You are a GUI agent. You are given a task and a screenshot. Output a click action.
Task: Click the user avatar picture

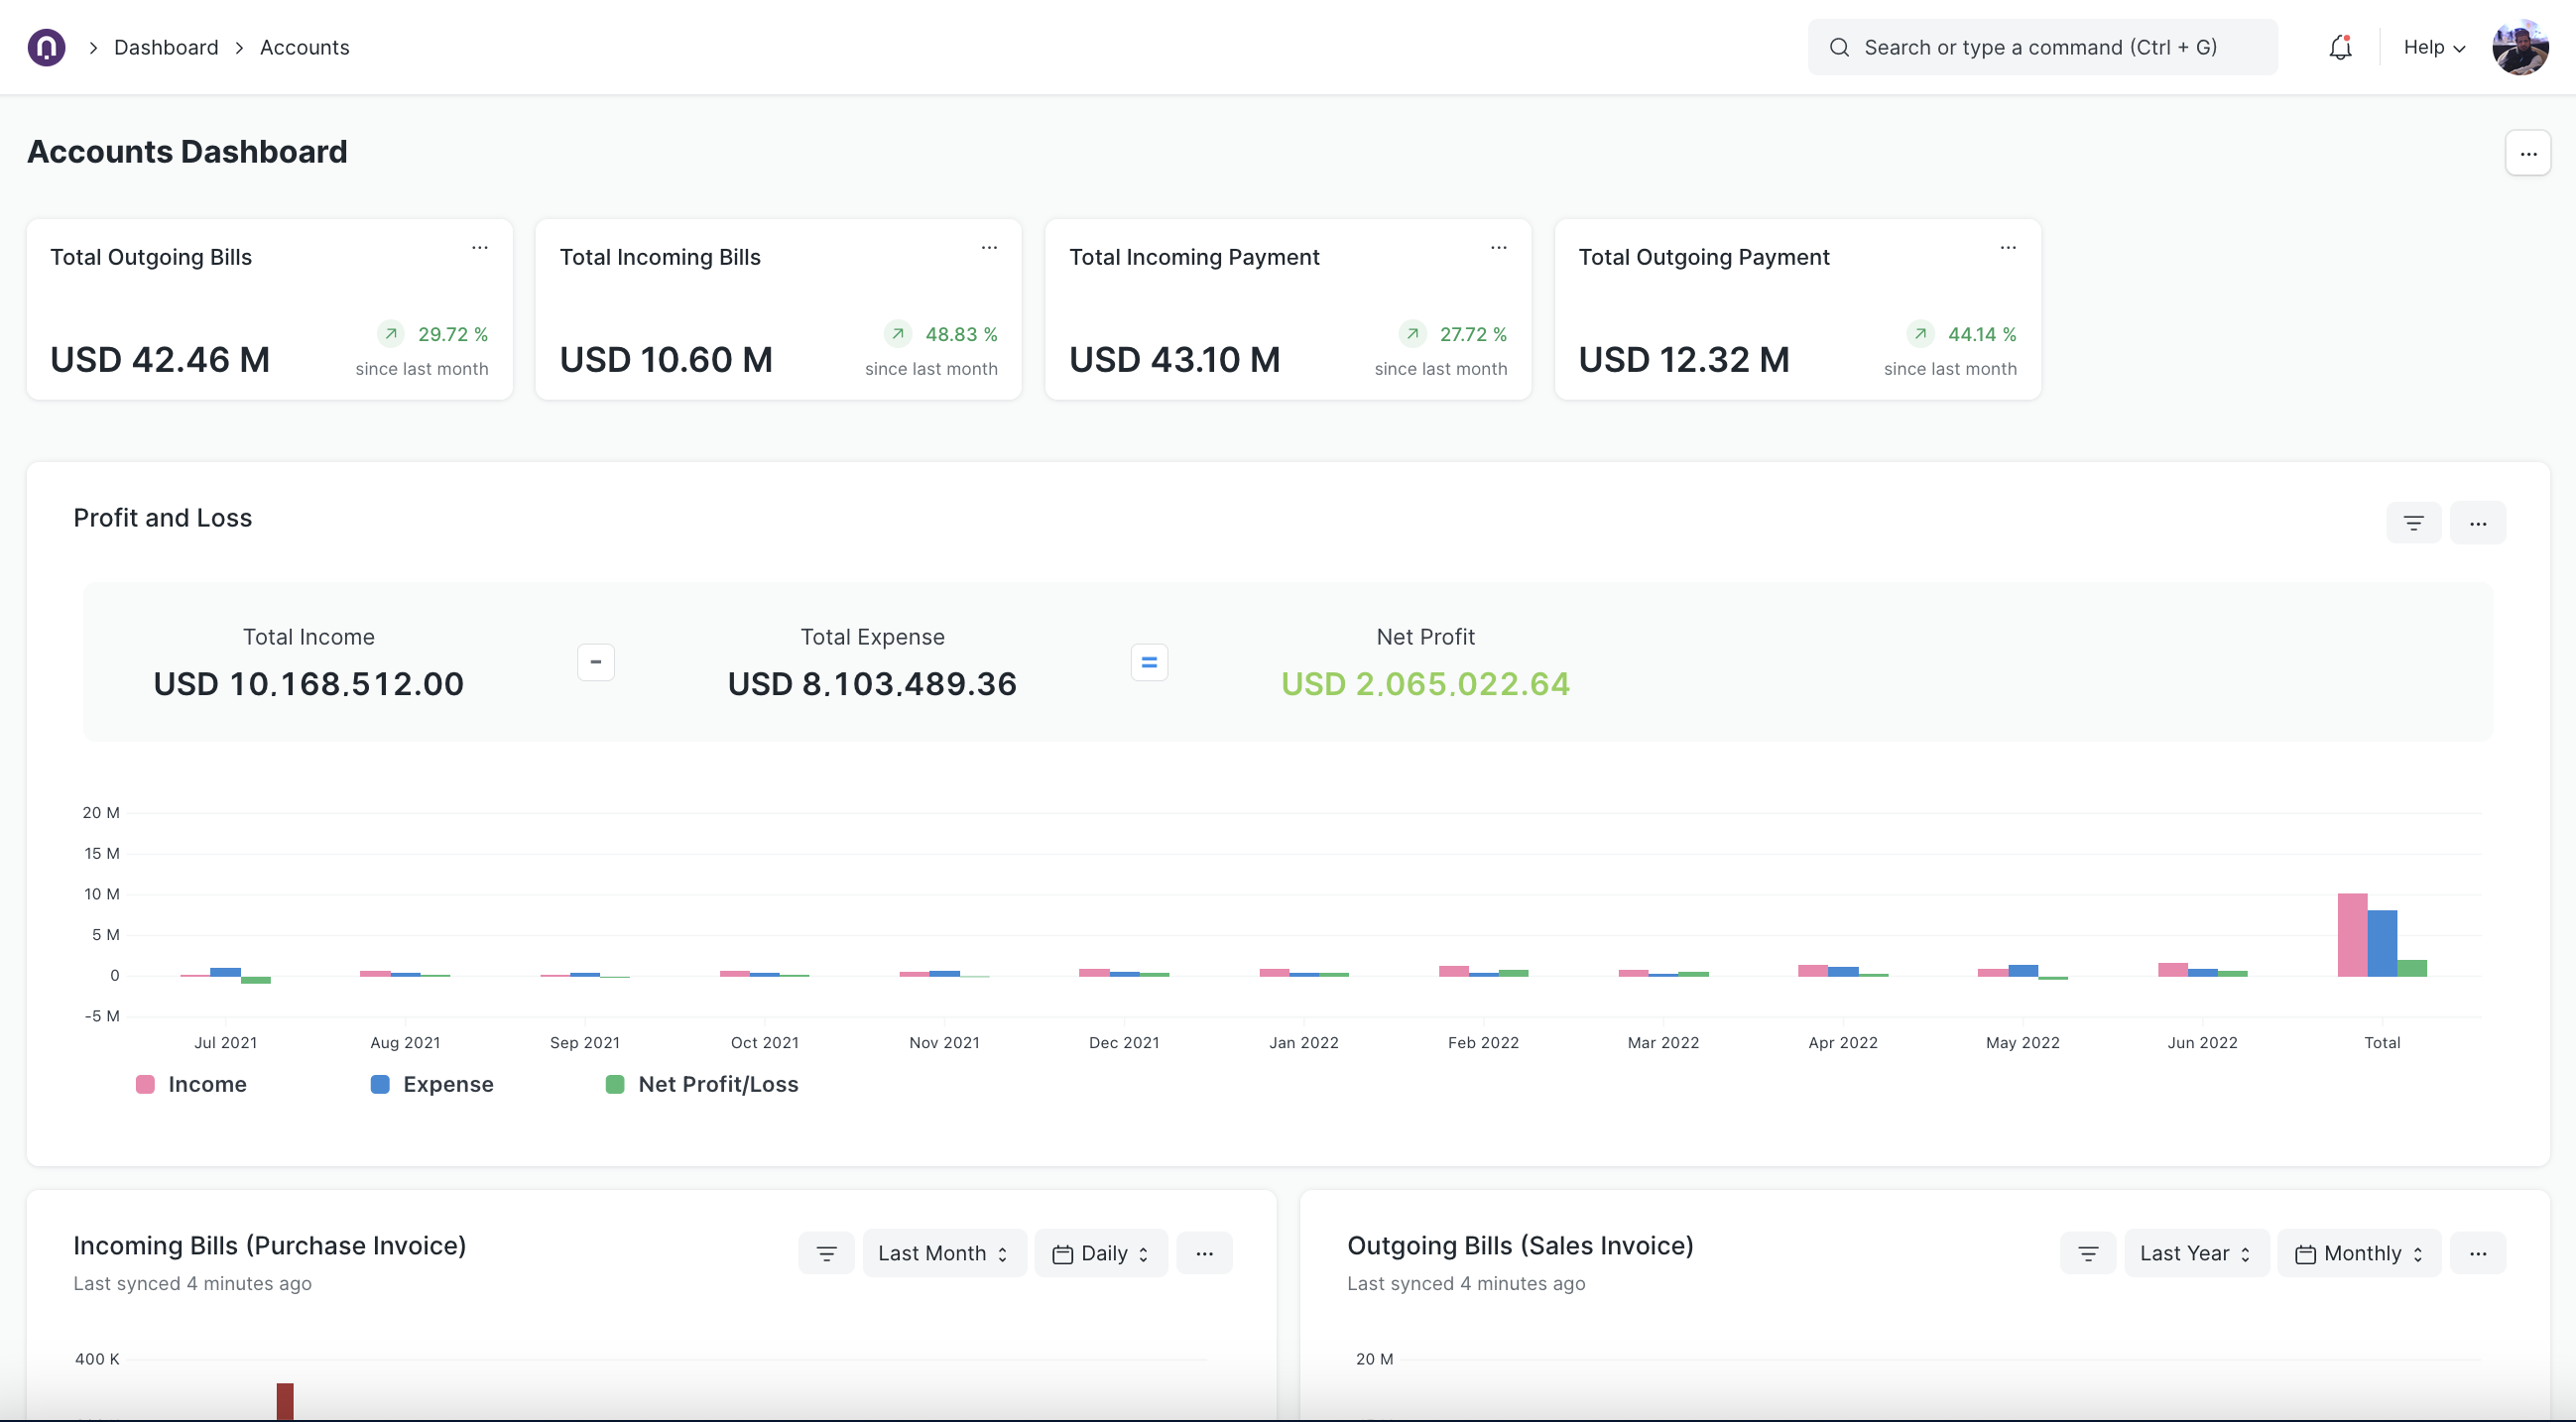pyautogui.click(x=2520, y=47)
